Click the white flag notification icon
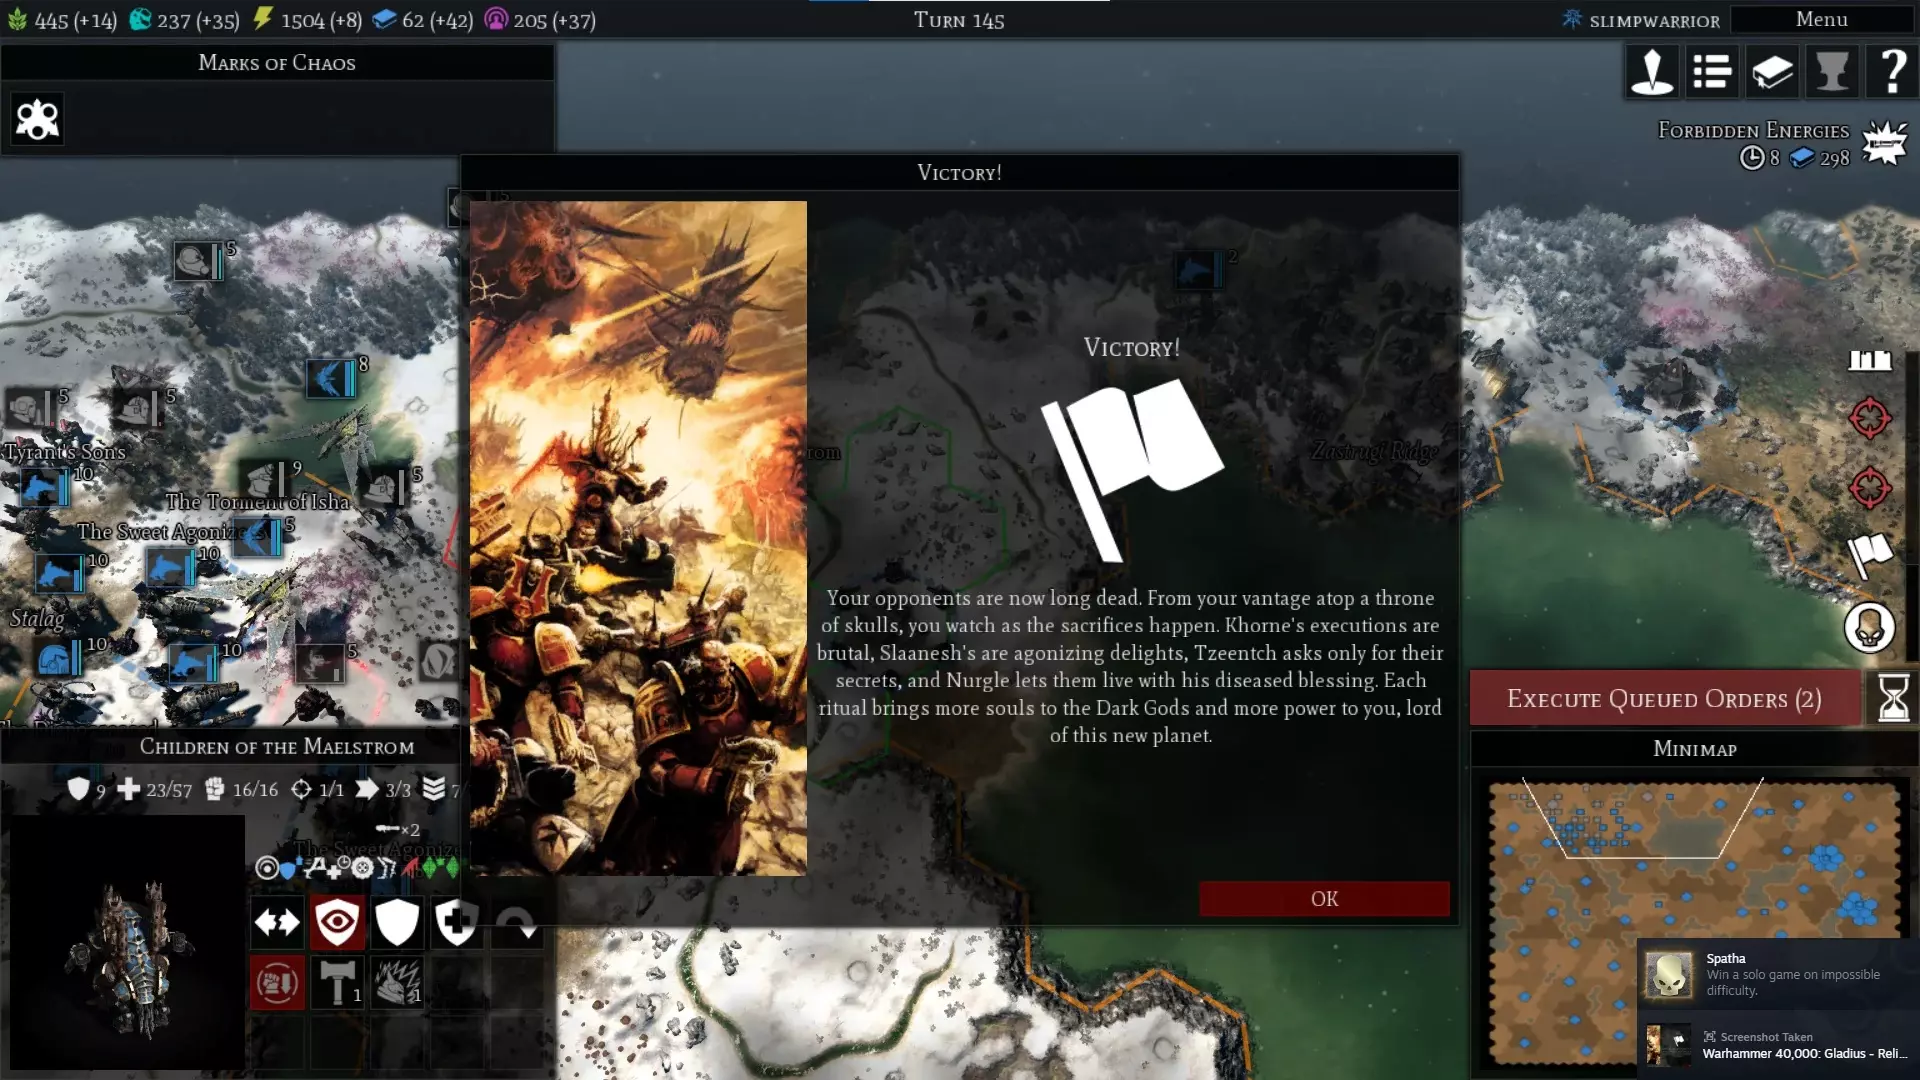The image size is (1920, 1080). [1869, 556]
